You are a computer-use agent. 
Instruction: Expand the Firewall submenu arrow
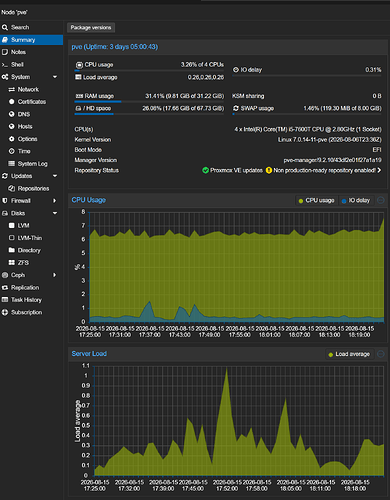tap(55, 201)
